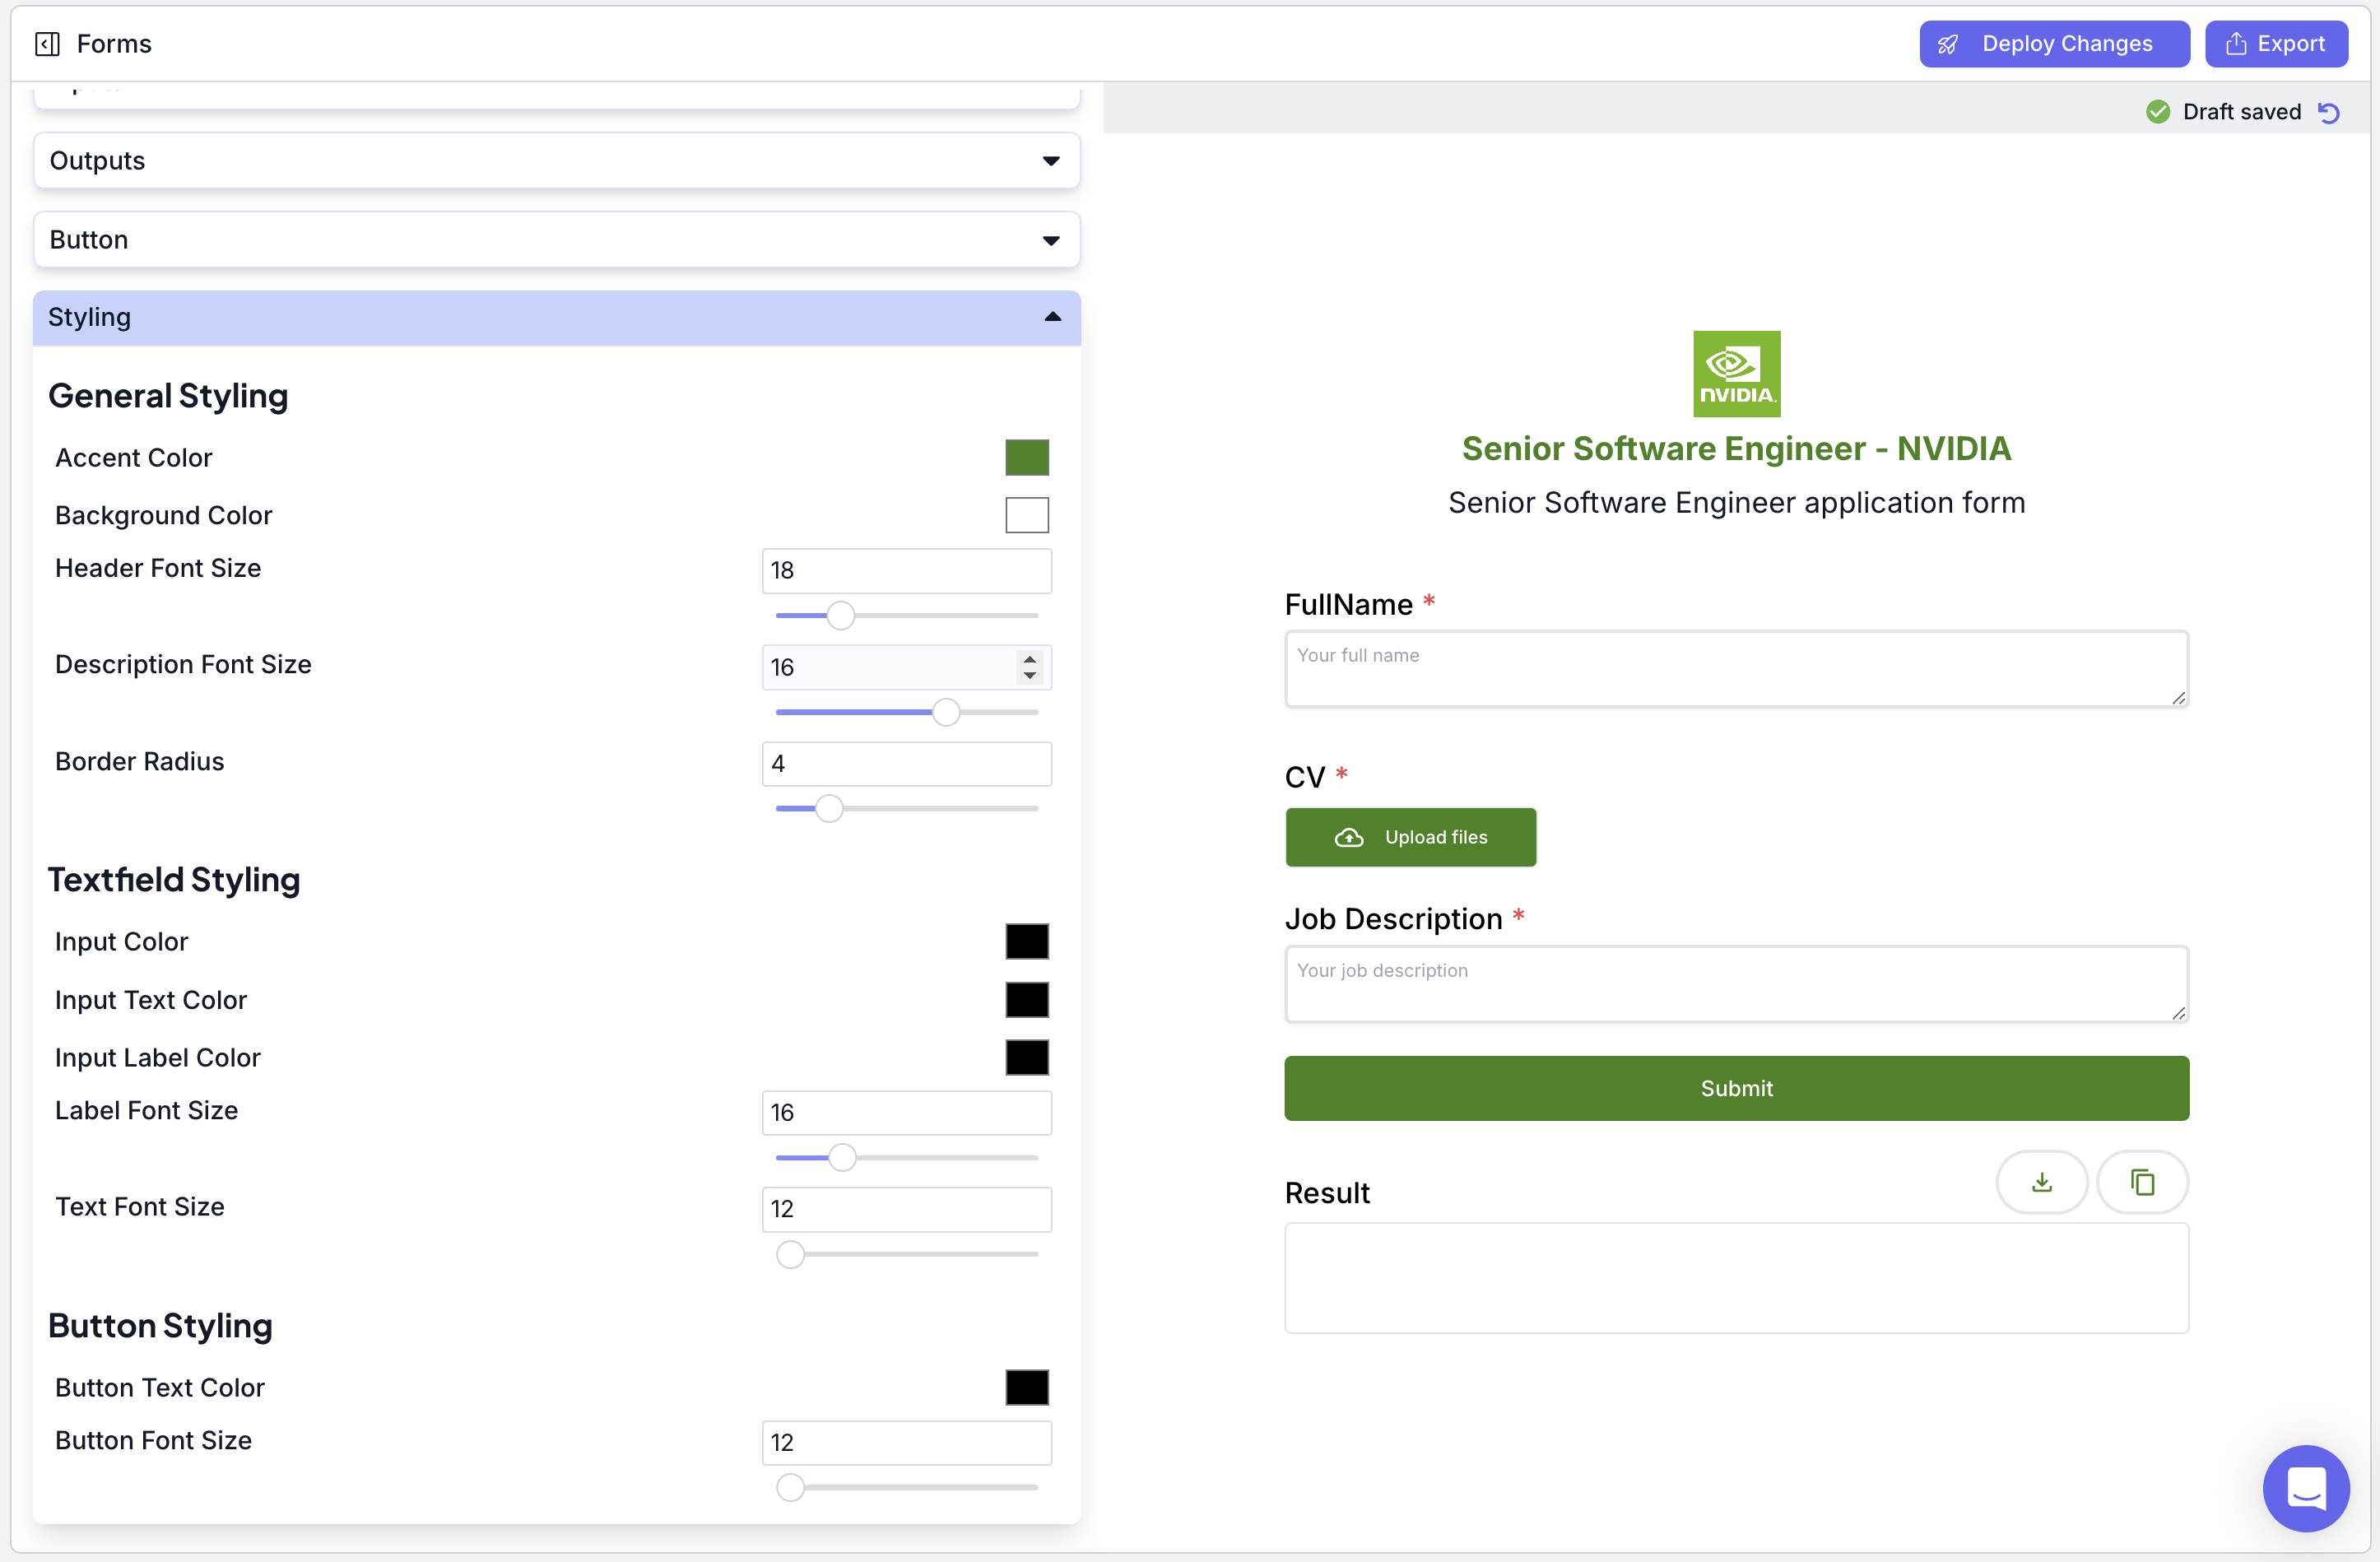Pick a Background Color swatch

click(x=1027, y=515)
